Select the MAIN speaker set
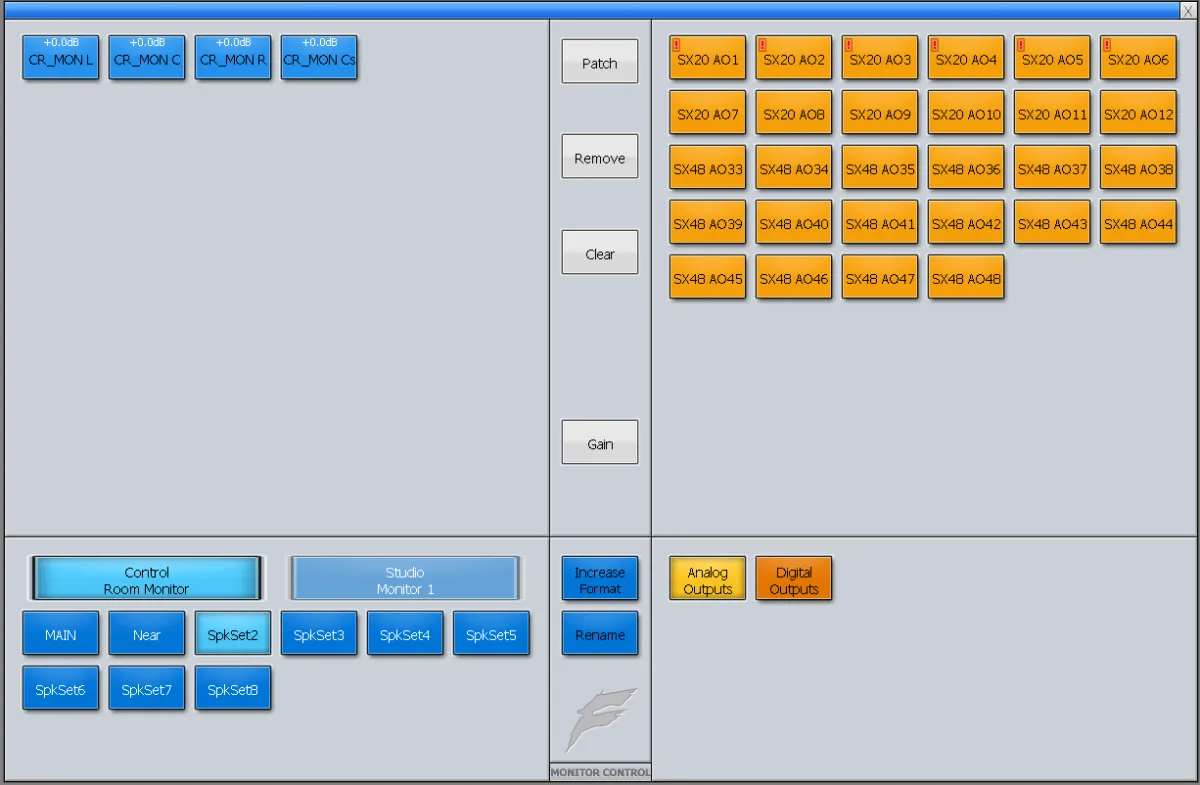 tap(61, 634)
